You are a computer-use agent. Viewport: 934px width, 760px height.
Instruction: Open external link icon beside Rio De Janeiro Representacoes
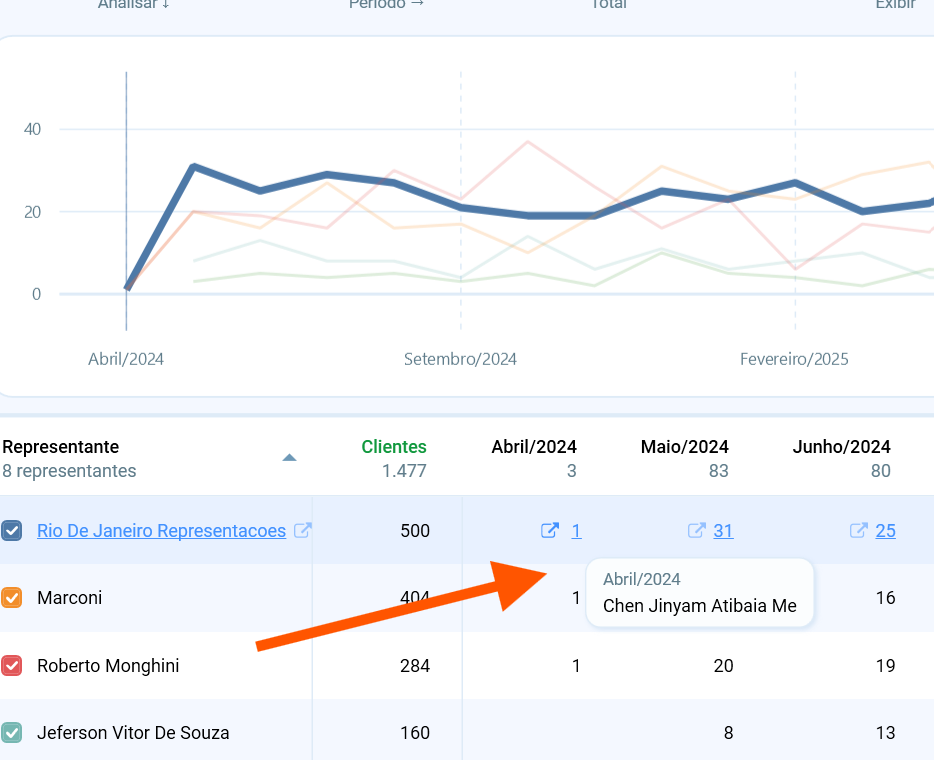point(303,530)
